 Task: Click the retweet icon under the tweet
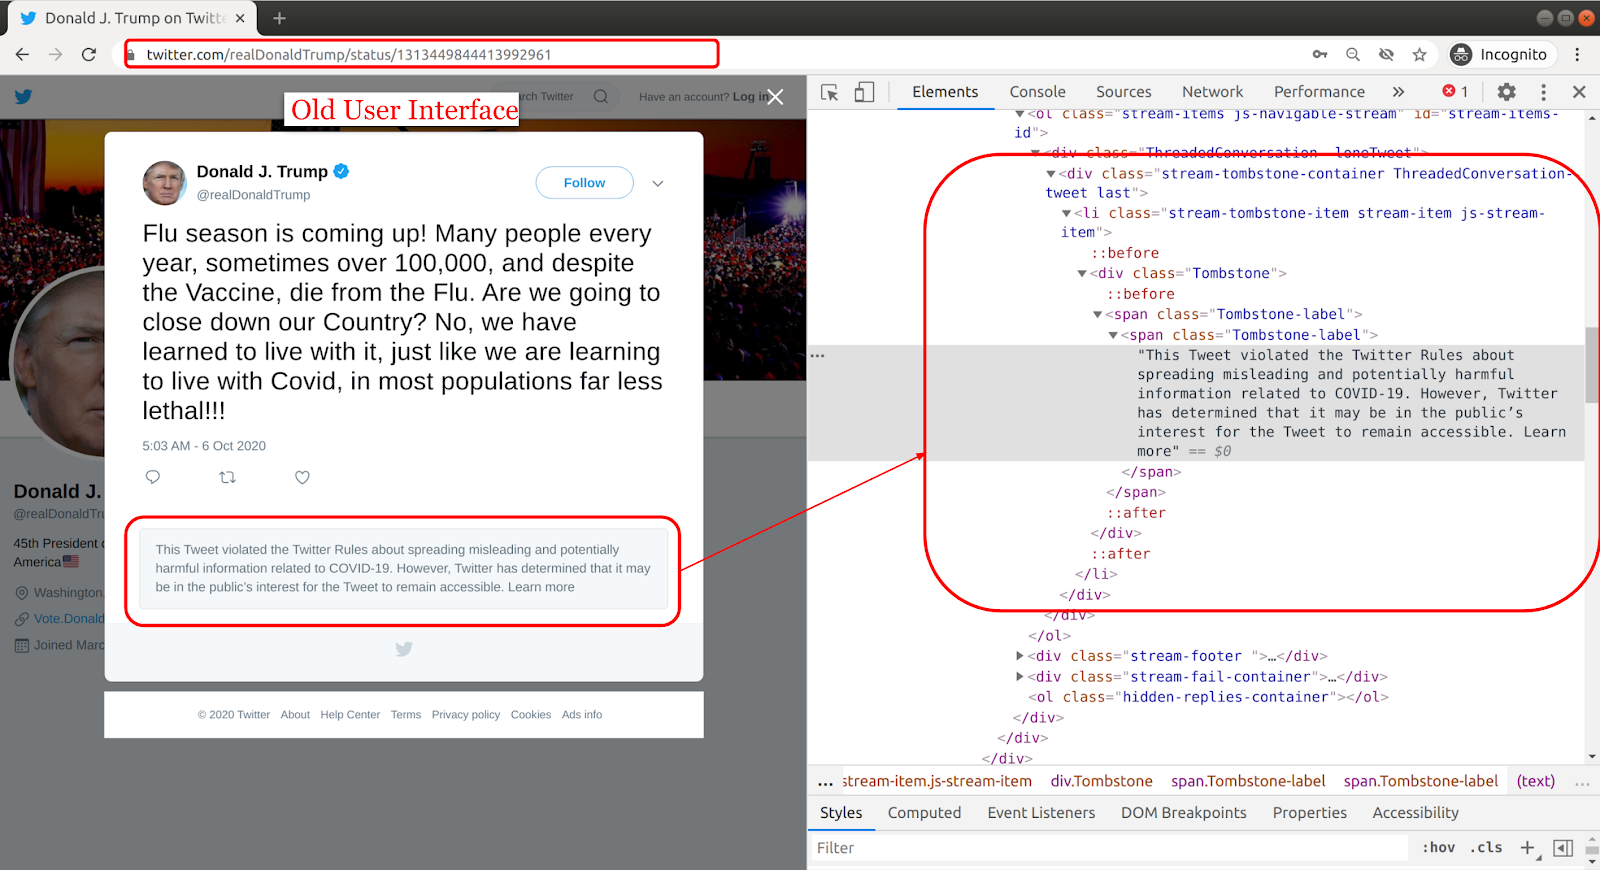tap(228, 477)
